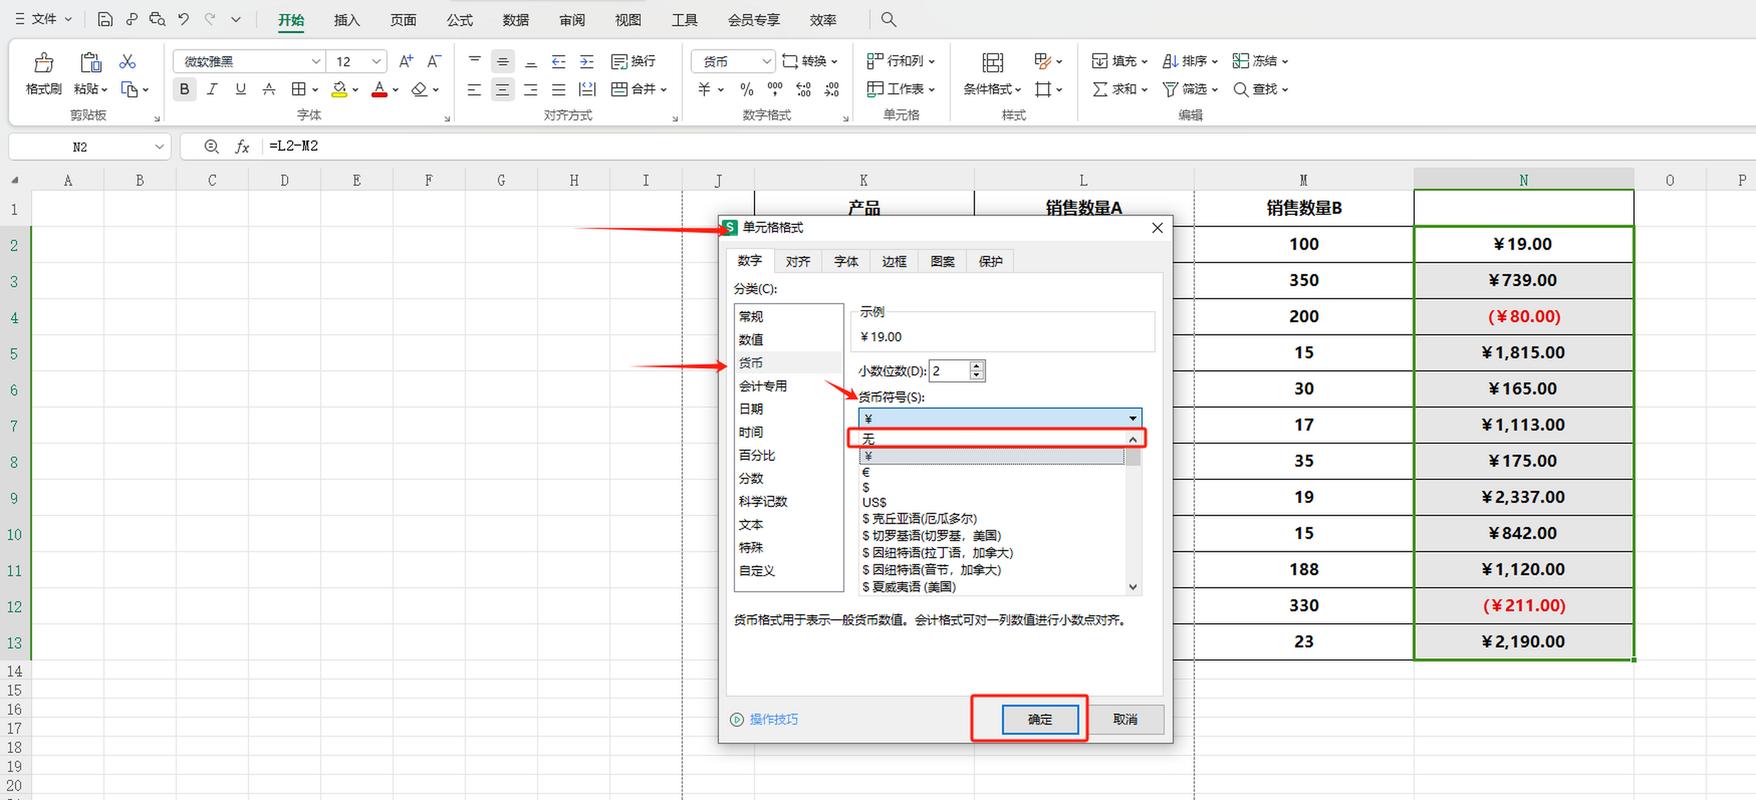The width and height of the screenshot is (1756, 800).
Task: Choose 无 in currency symbol list
Action: tap(992, 439)
